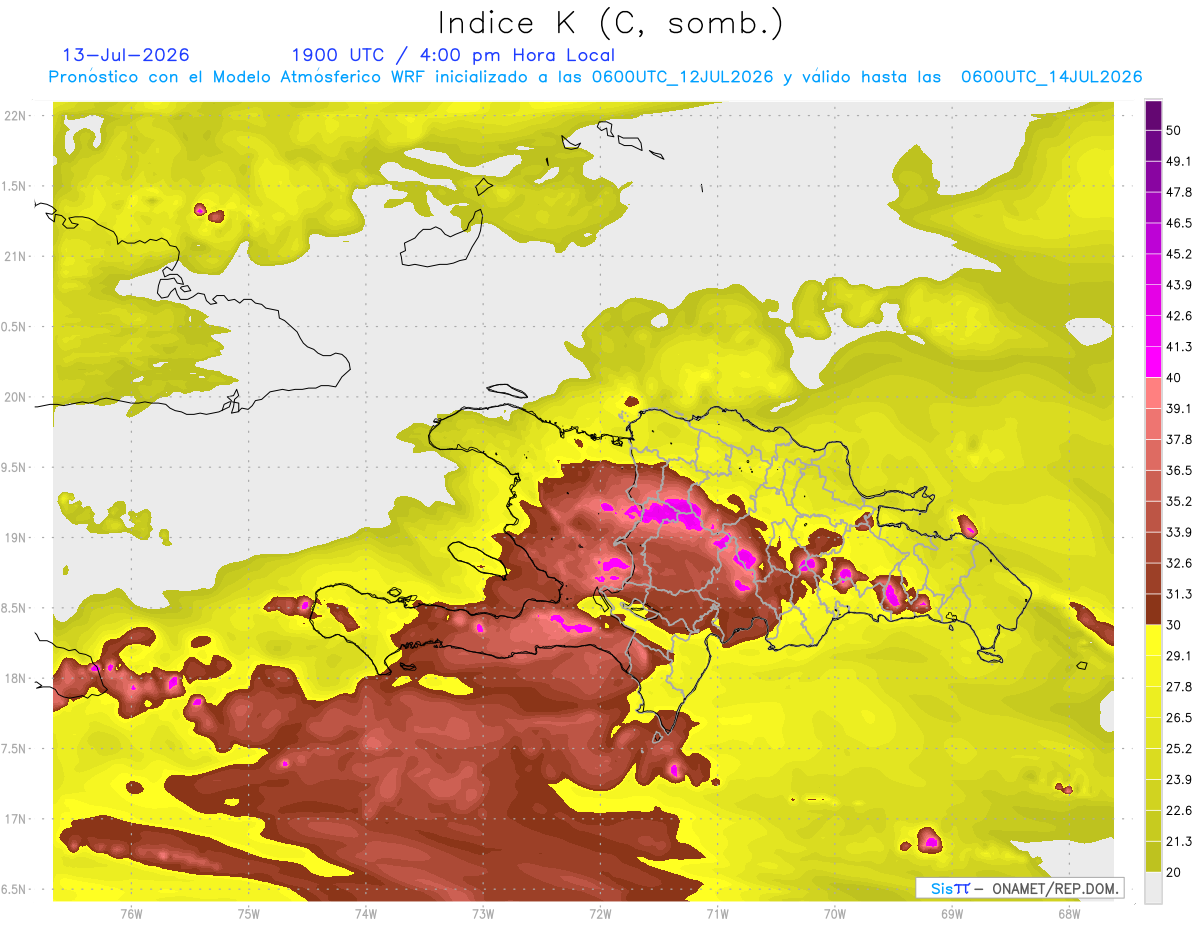Click the "21.3" colorbar label
Viewport: 1200px width, 927px height.
[x=1179, y=841]
